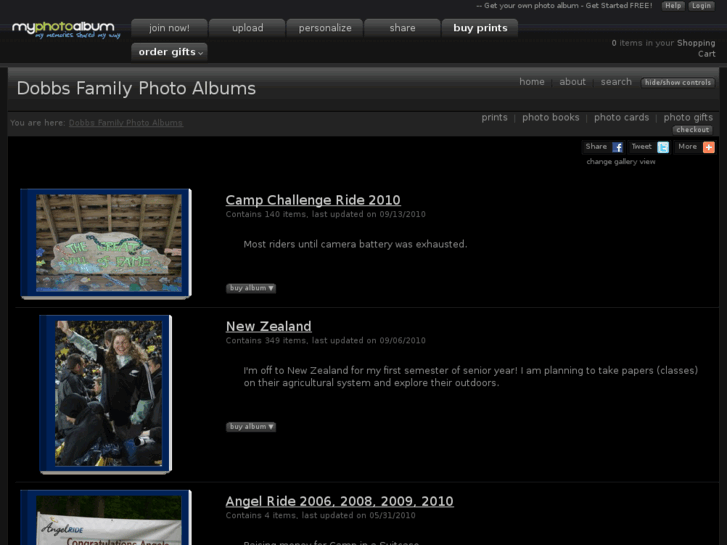Open the Shopping Cart link
Viewport: 727px width, 545px height.
coord(696,48)
